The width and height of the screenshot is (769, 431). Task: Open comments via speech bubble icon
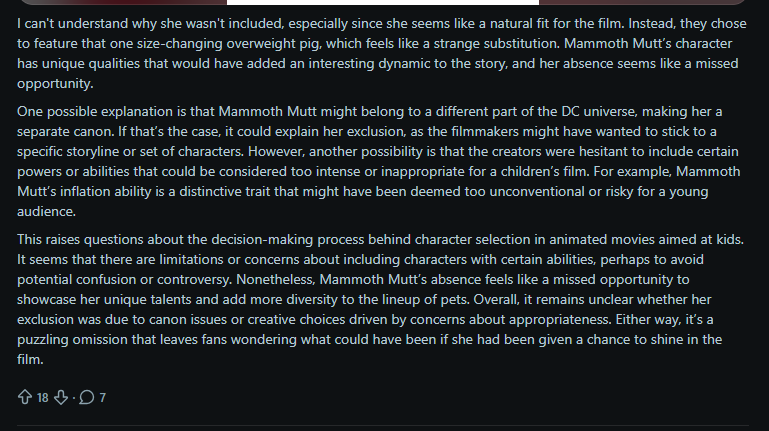click(x=86, y=397)
